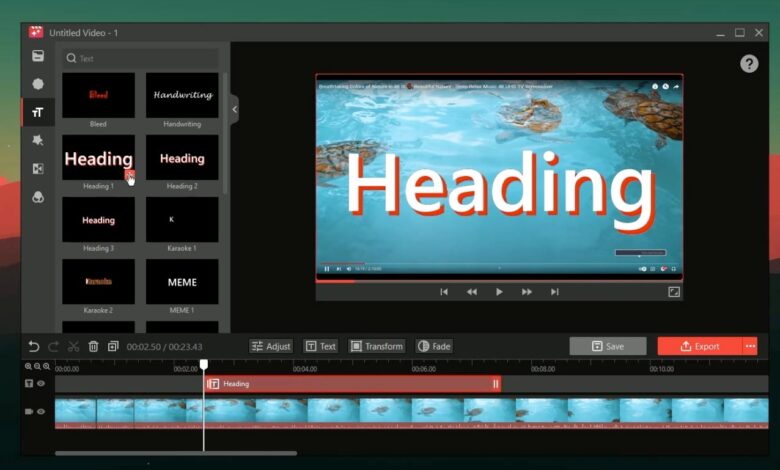Click the Undo arrow icon
The image size is (780, 470).
point(34,346)
